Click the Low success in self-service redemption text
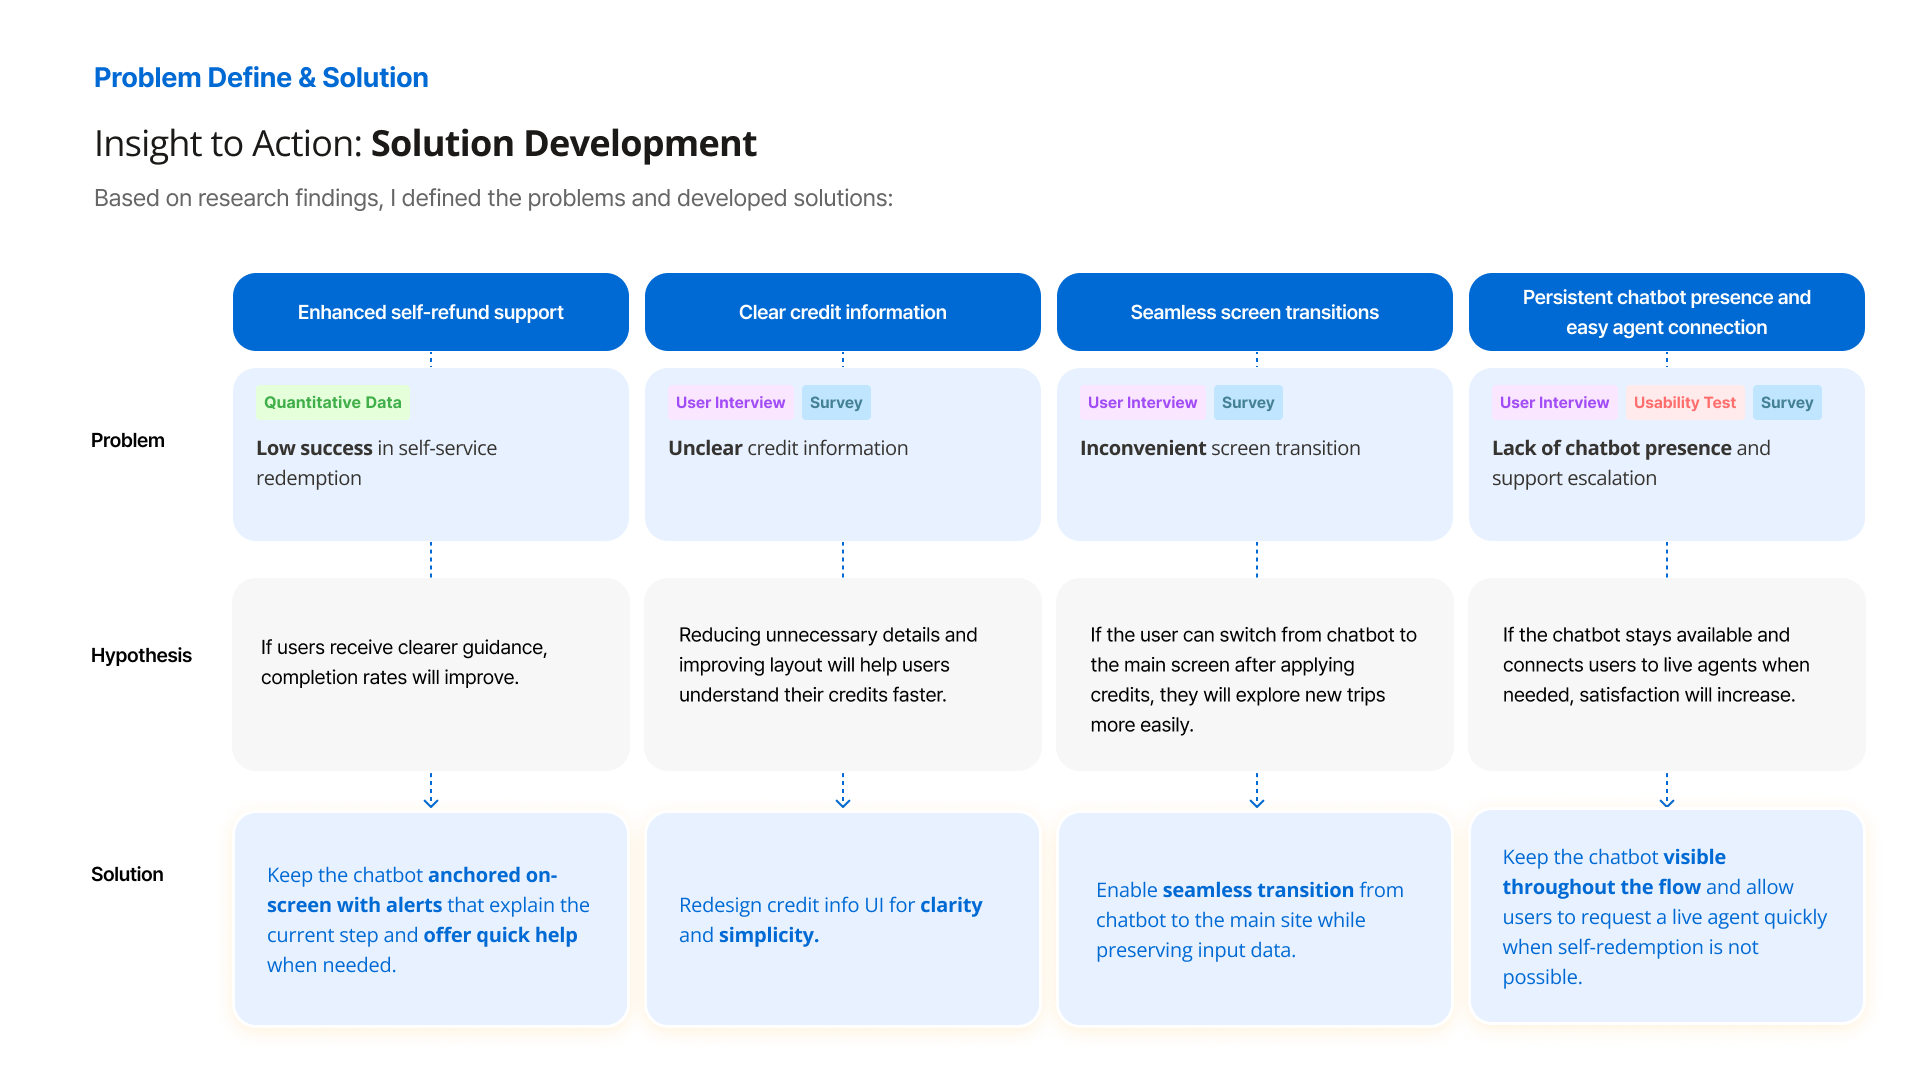1920x1080 pixels. coord(376,462)
